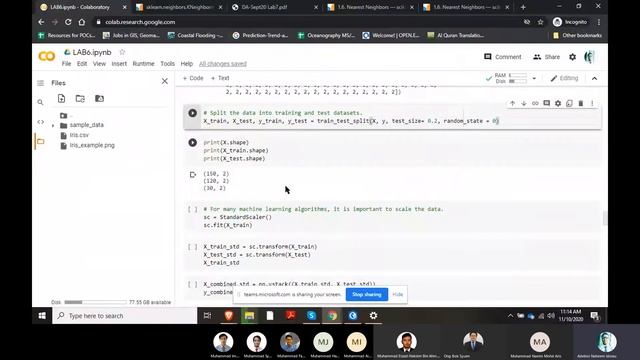
Task: Open the Comment panel
Action: click(502, 57)
